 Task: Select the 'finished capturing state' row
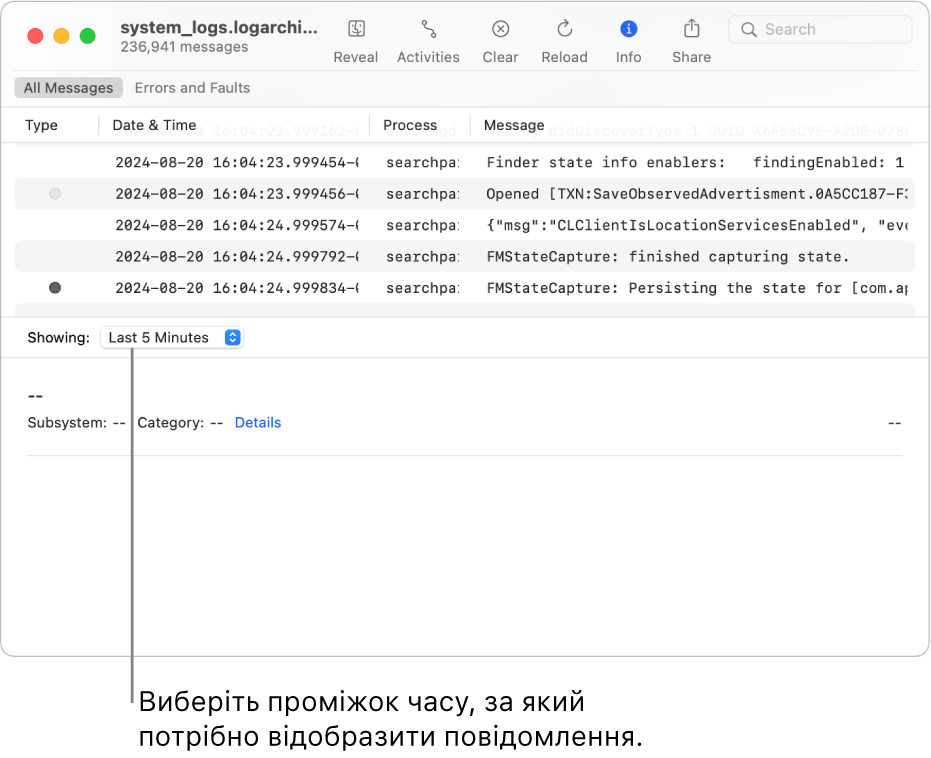coord(464,256)
